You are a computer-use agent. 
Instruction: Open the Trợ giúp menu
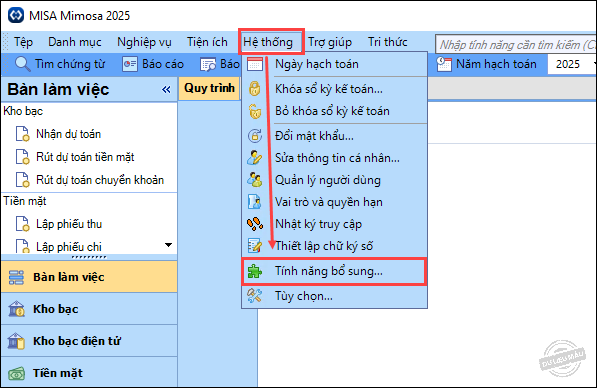pos(330,42)
